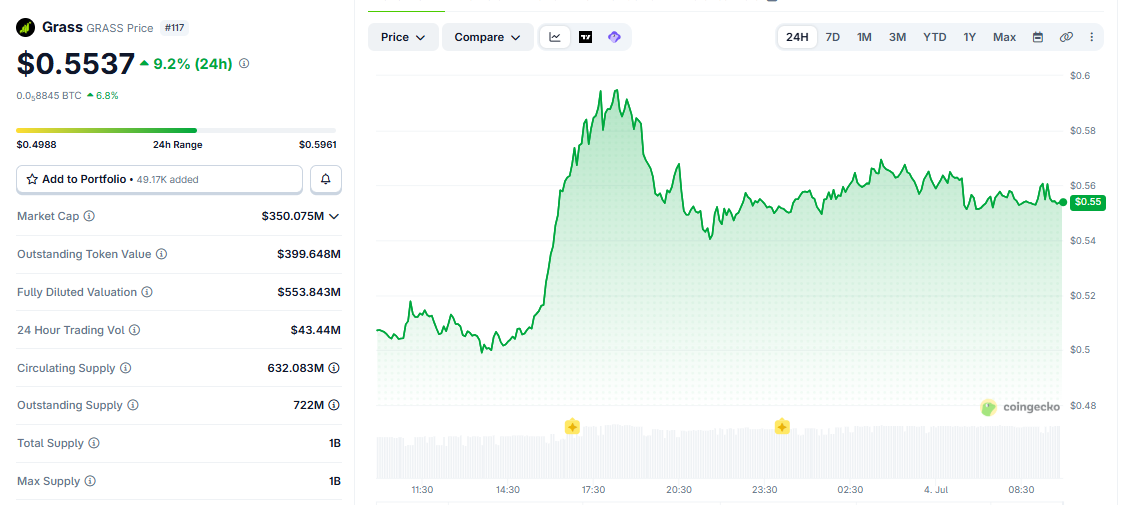
Task: Open the calendar date range picker
Action: [1038, 37]
